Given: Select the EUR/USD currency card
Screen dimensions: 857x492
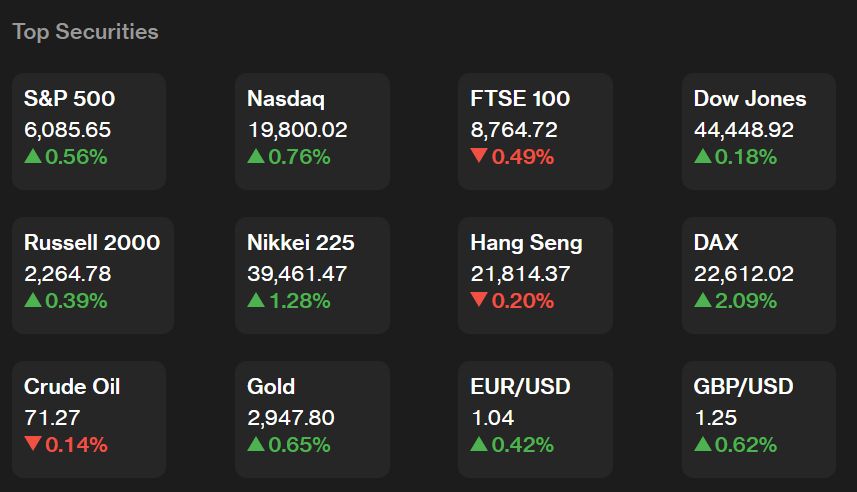Looking at the screenshot, I should (x=535, y=419).
